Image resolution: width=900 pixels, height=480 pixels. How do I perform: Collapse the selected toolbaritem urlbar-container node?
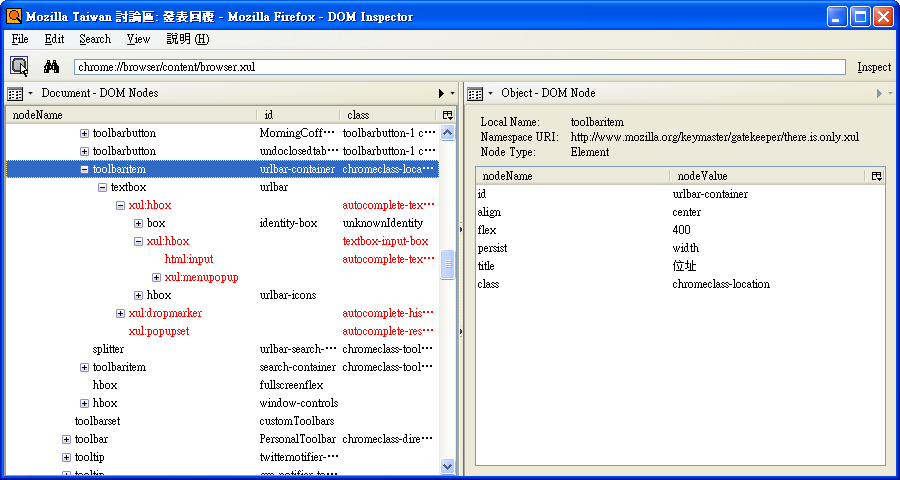[85, 170]
